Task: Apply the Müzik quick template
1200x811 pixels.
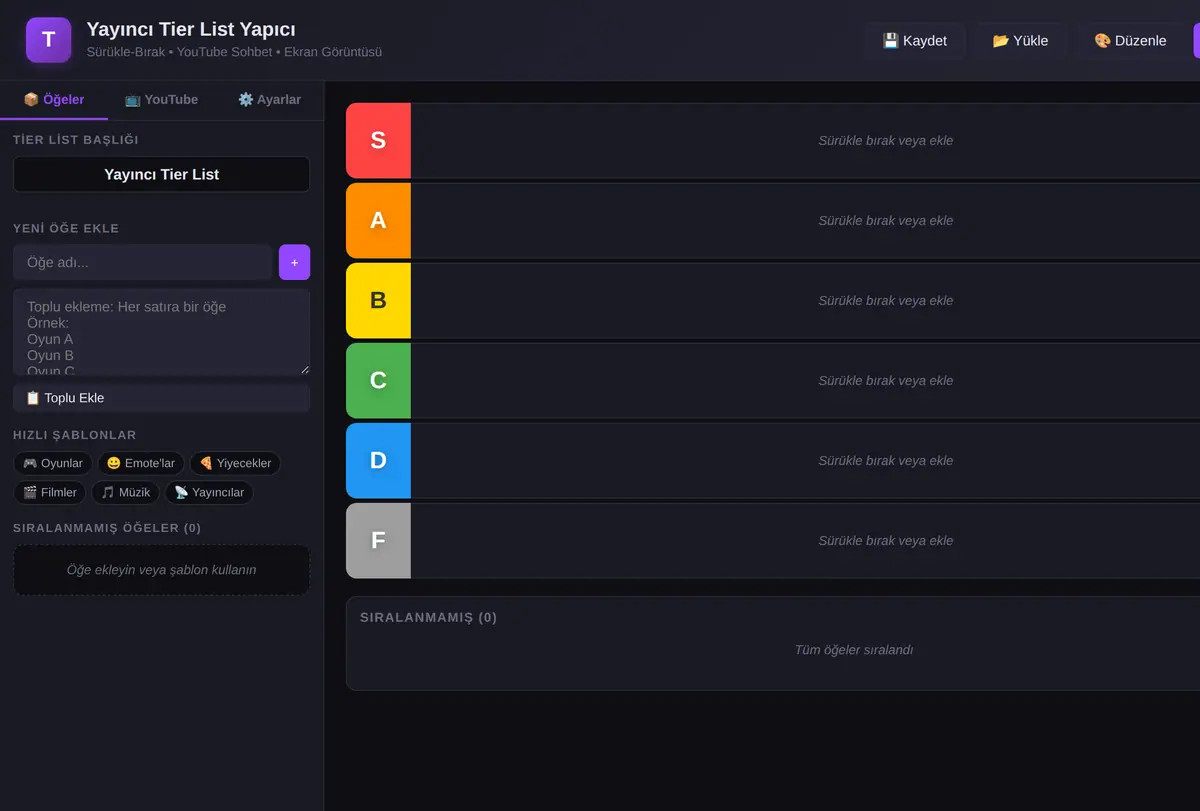Action: pyautogui.click(x=126, y=492)
